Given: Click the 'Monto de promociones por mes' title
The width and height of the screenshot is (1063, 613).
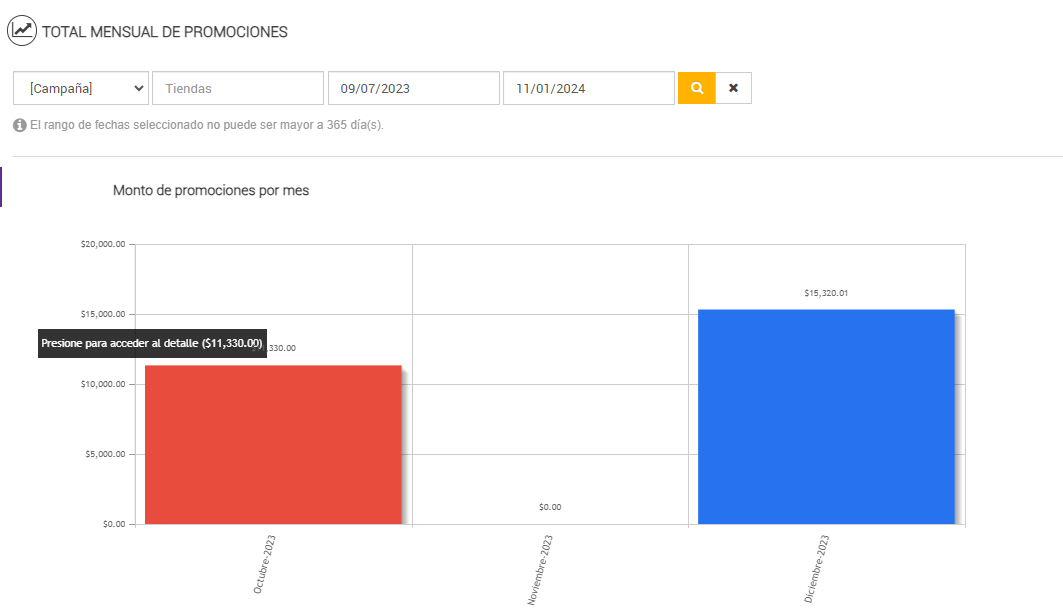Looking at the screenshot, I should (211, 191).
